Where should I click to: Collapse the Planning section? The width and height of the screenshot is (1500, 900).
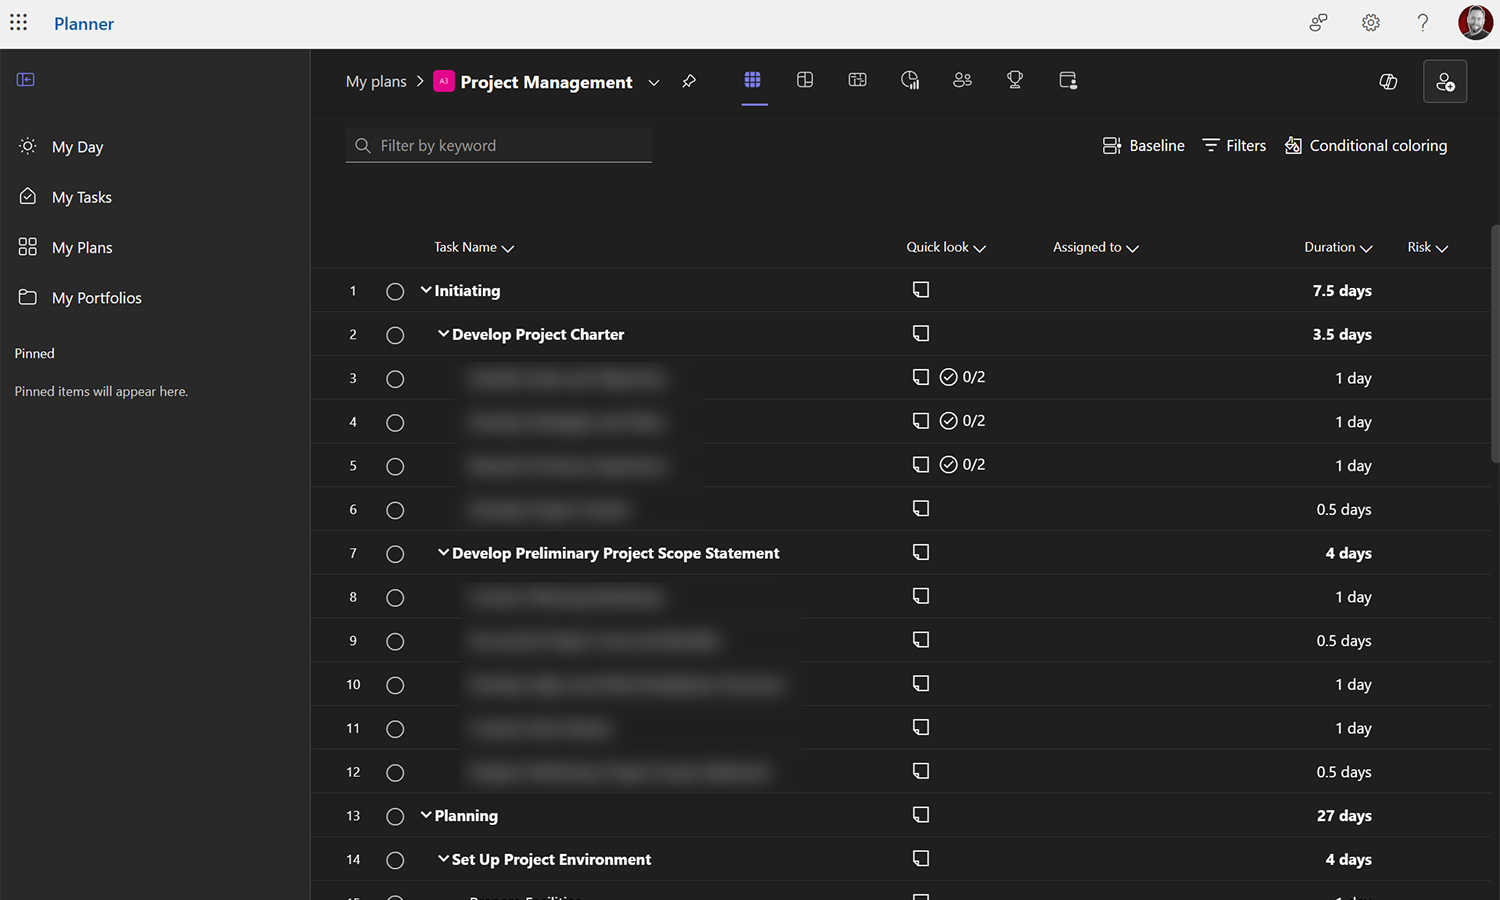pyautogui.click(x=426, y=815)
